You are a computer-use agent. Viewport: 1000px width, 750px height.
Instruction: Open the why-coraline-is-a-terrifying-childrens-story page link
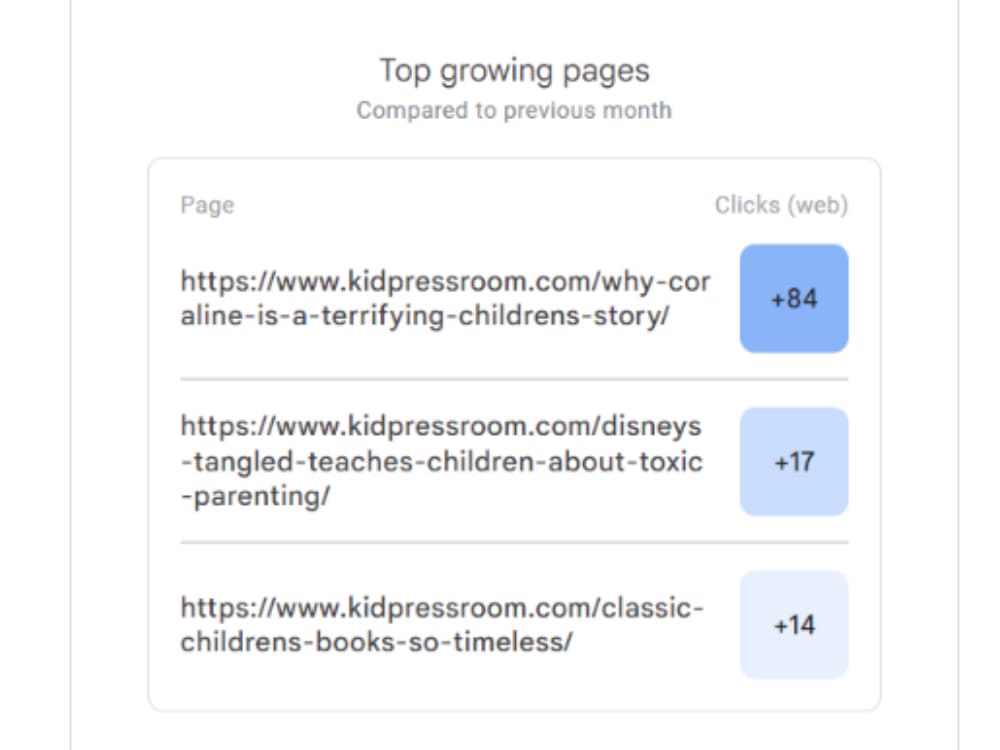coord(445,298)
